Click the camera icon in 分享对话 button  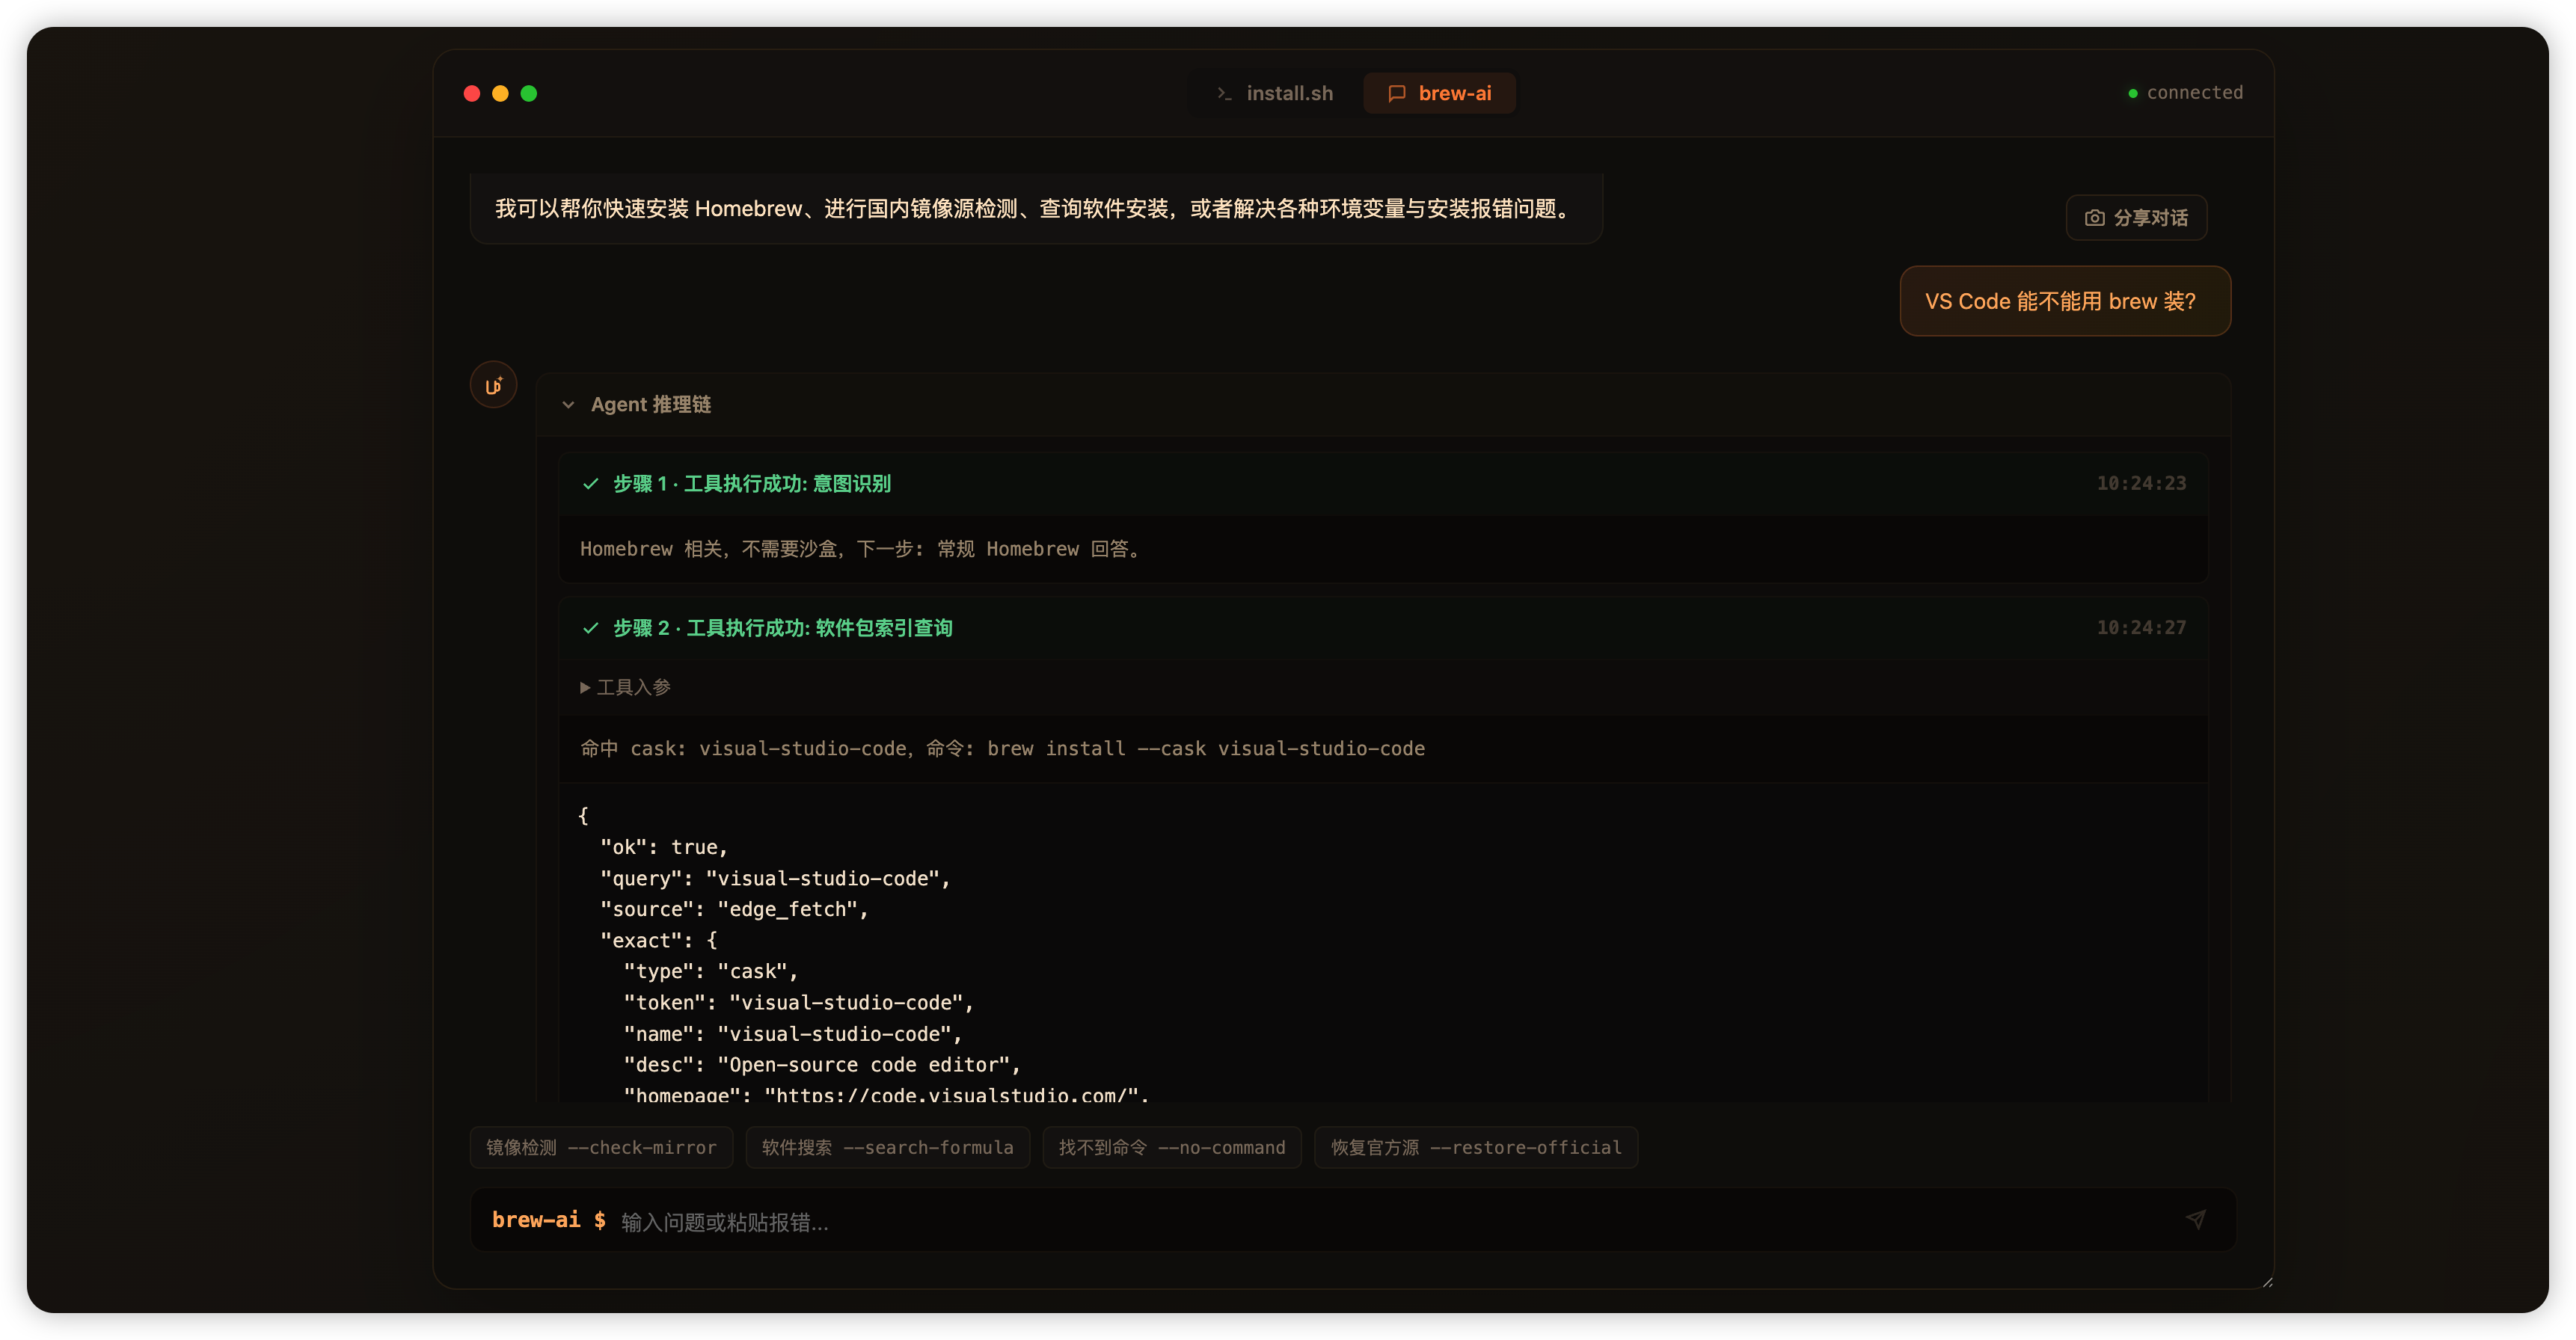(2094, 217)
